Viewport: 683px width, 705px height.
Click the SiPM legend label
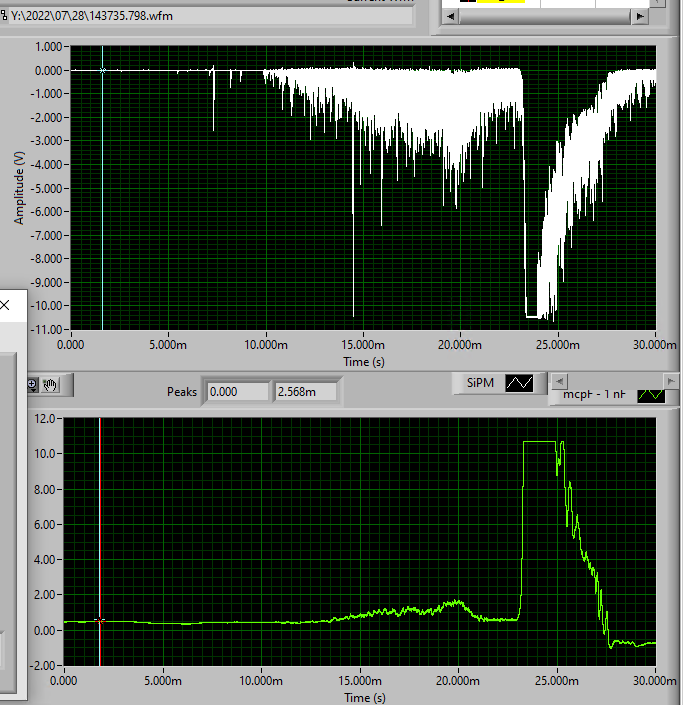(480, 383)
